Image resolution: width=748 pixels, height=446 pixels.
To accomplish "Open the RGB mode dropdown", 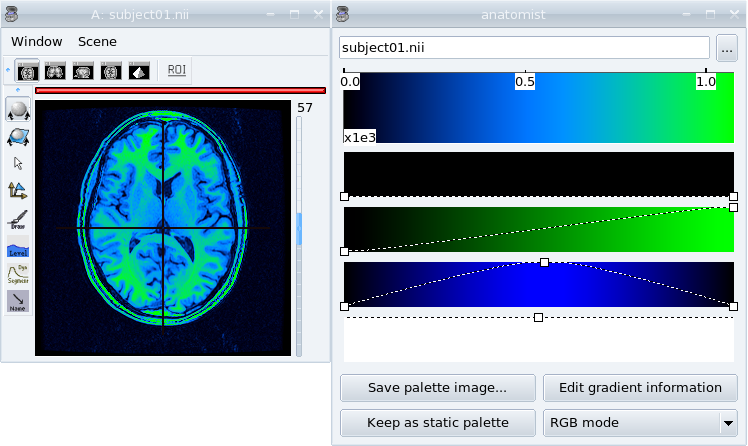I will (x=640, y=423).
